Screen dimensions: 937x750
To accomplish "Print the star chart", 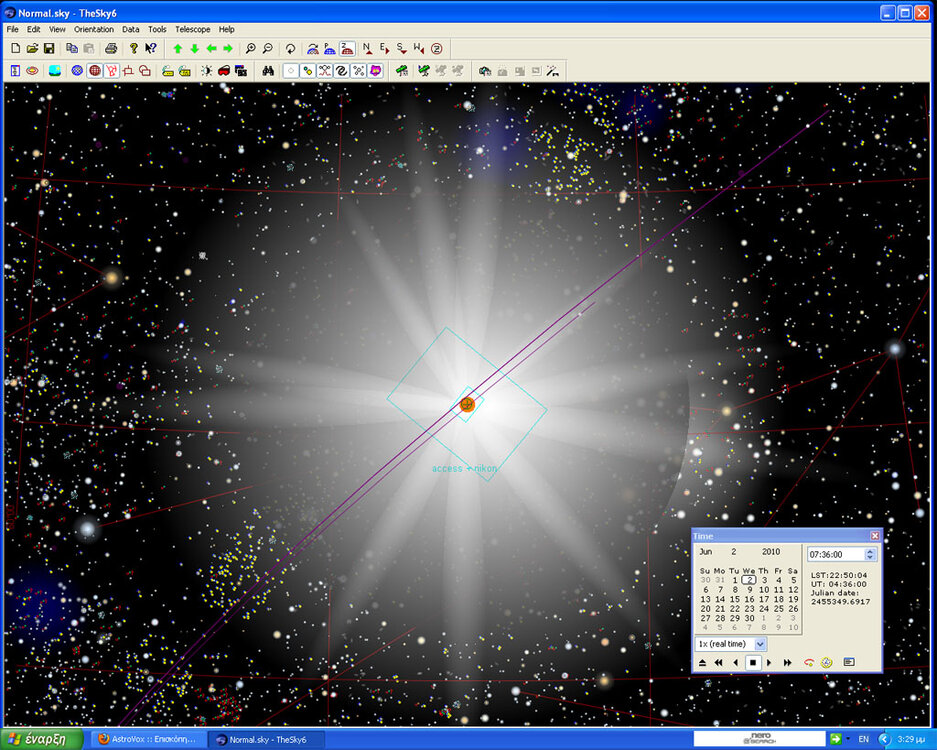I will [x=110, y=48].
